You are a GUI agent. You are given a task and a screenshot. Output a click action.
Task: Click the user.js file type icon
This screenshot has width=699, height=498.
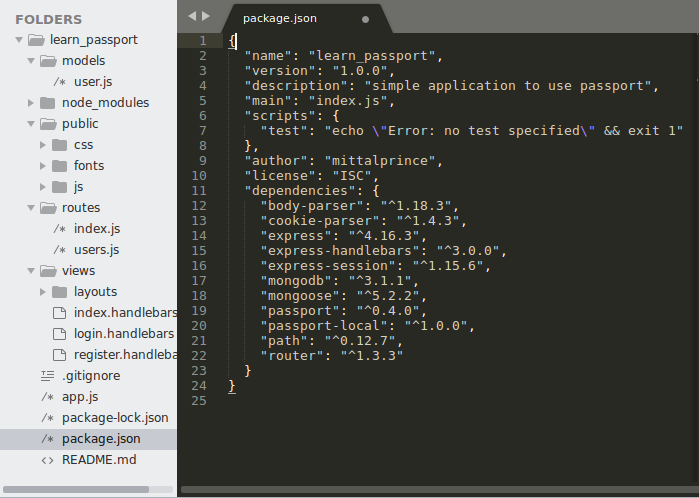[60, 82]
